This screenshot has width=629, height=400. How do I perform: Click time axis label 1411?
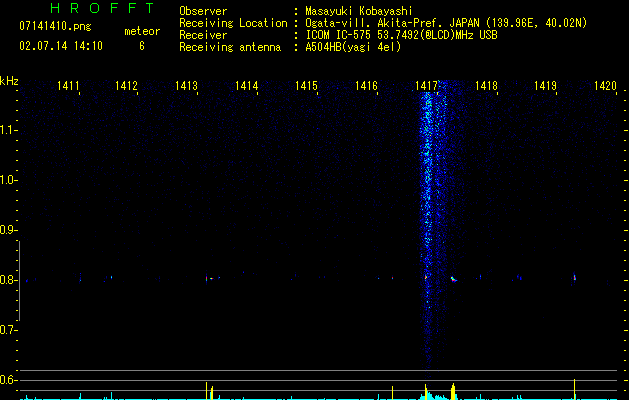click(x=68, y=86)
